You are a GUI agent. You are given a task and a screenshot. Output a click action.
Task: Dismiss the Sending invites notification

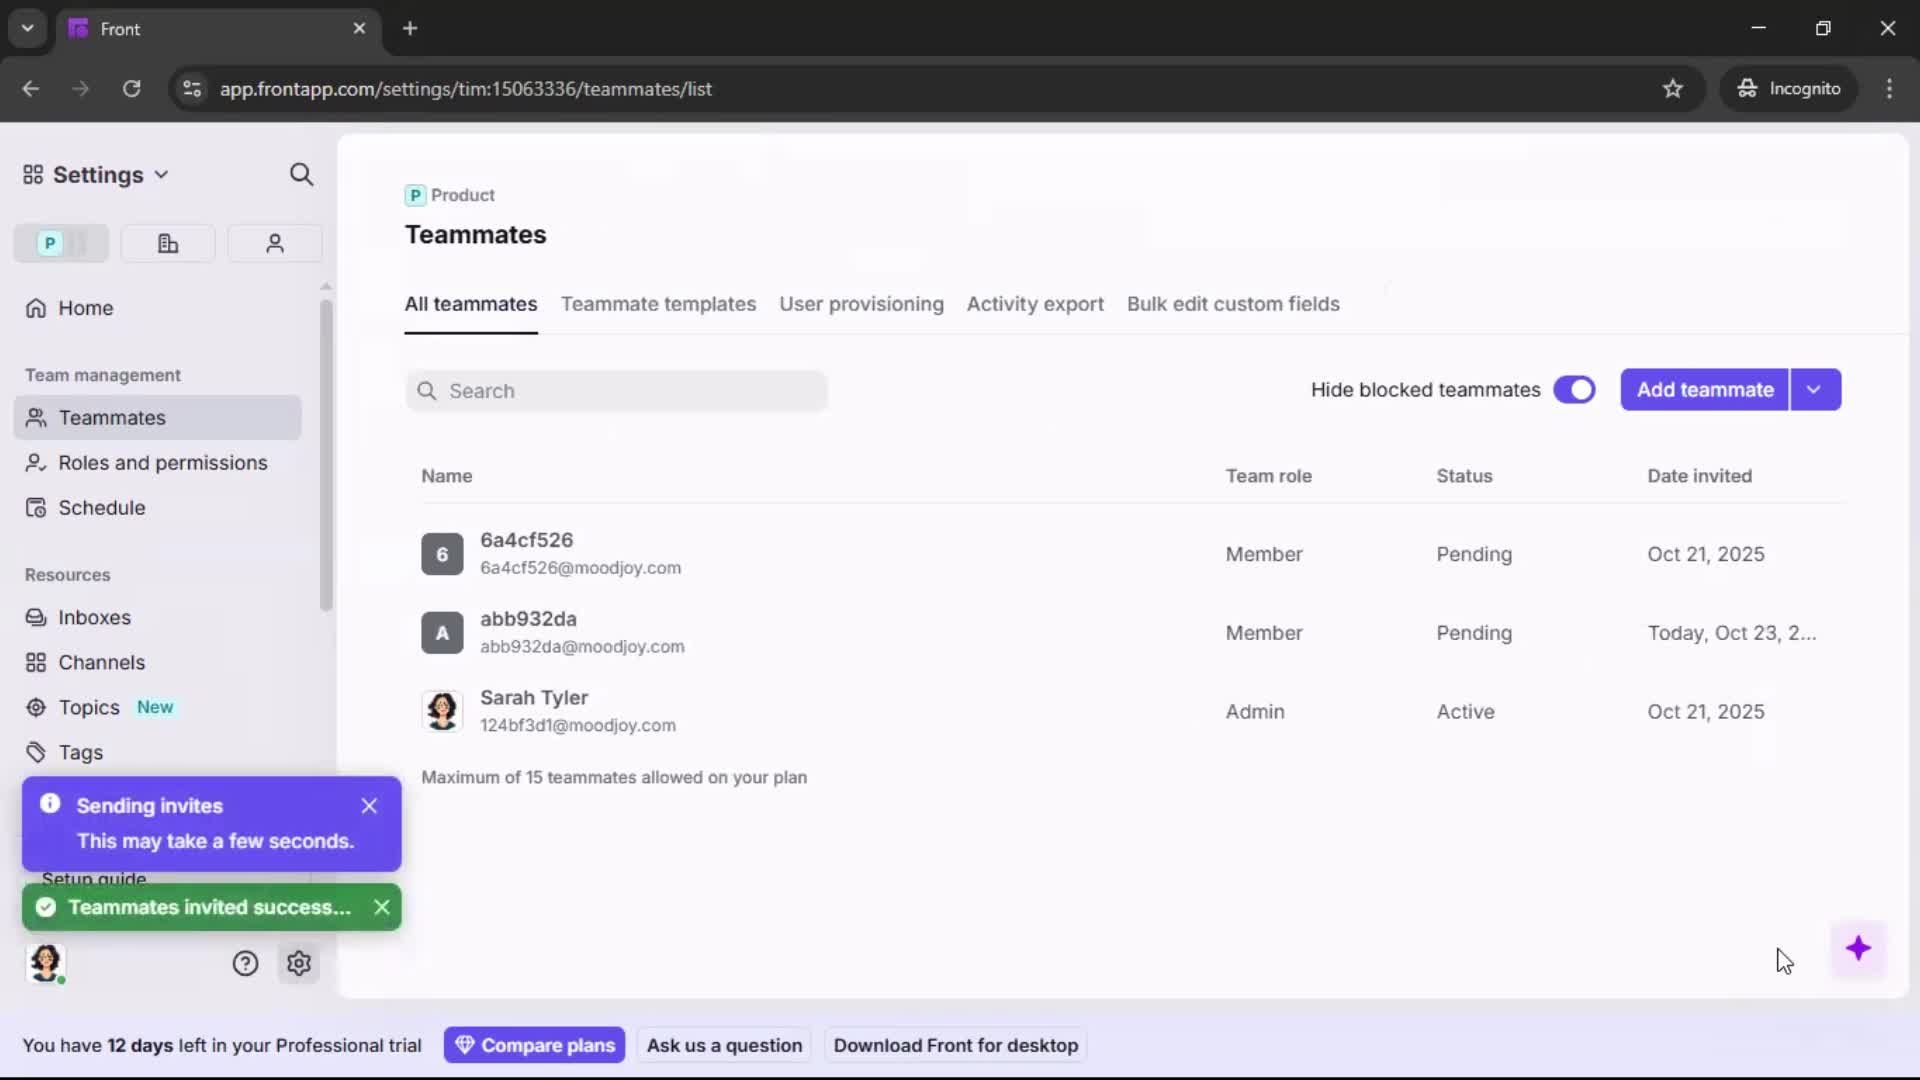coord(369,806)
